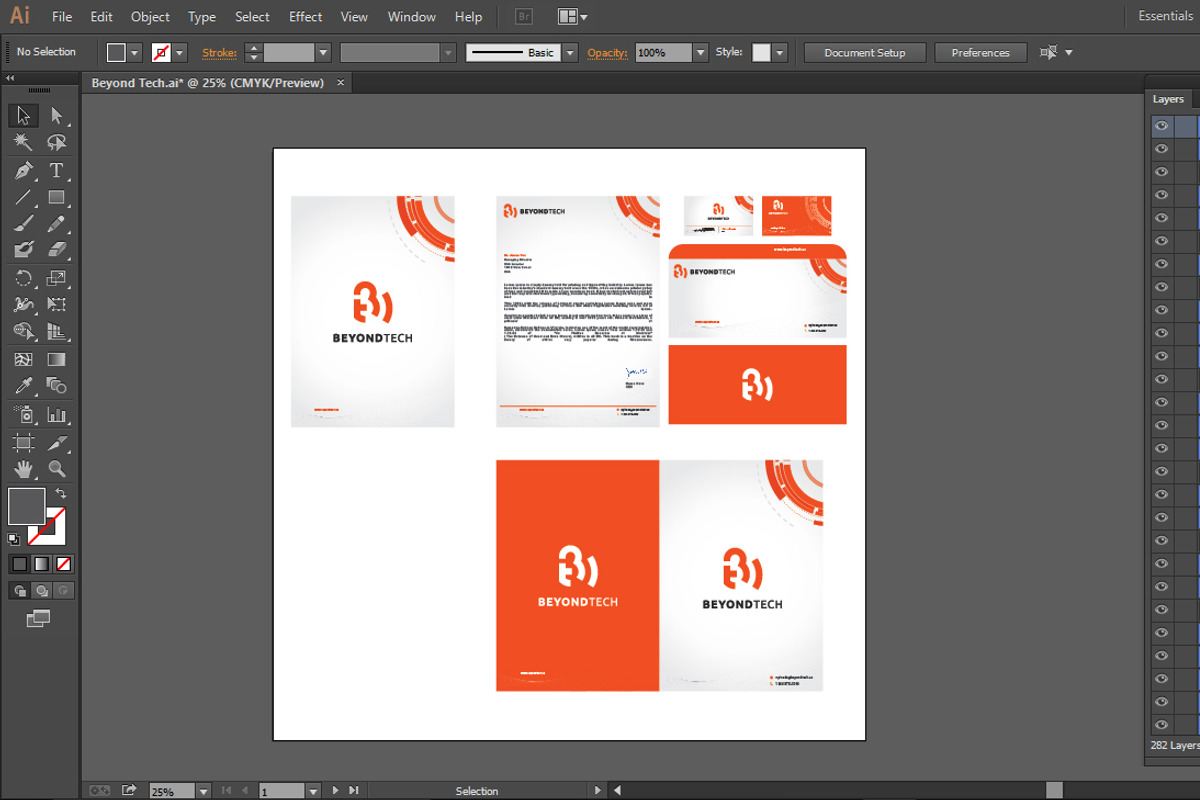The image size is (1200, 800).
Task: Open the Window menu
Action: pos(411,17)
